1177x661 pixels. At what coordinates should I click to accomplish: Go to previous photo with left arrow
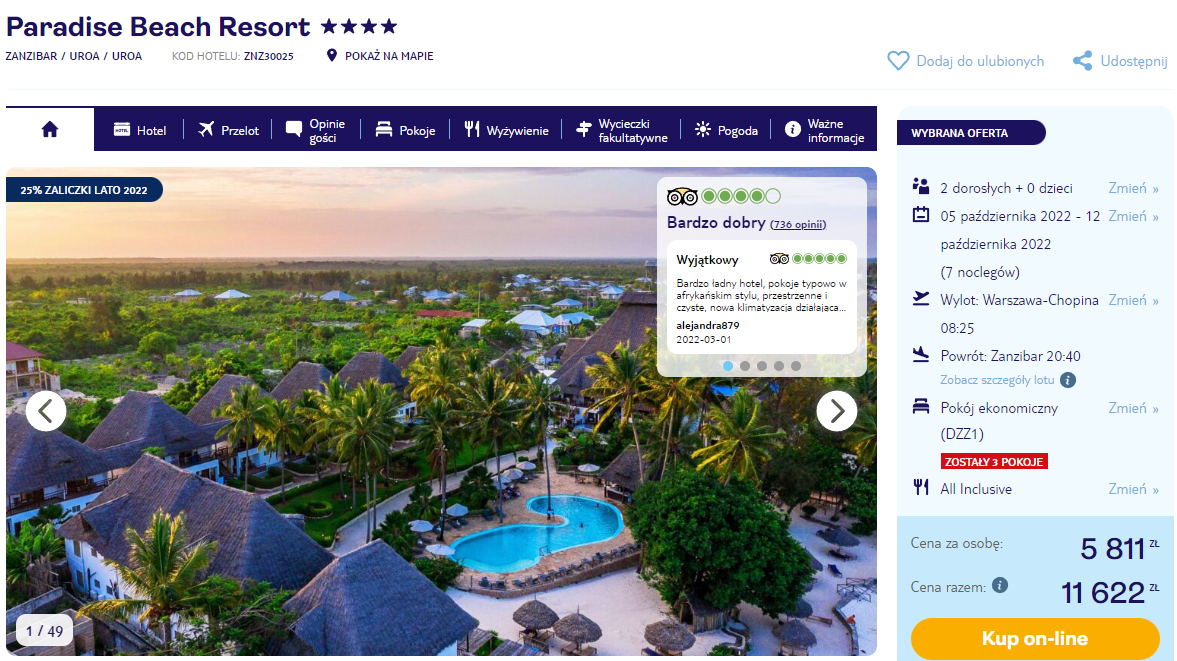pyautogui.click(x=46, y=410)
